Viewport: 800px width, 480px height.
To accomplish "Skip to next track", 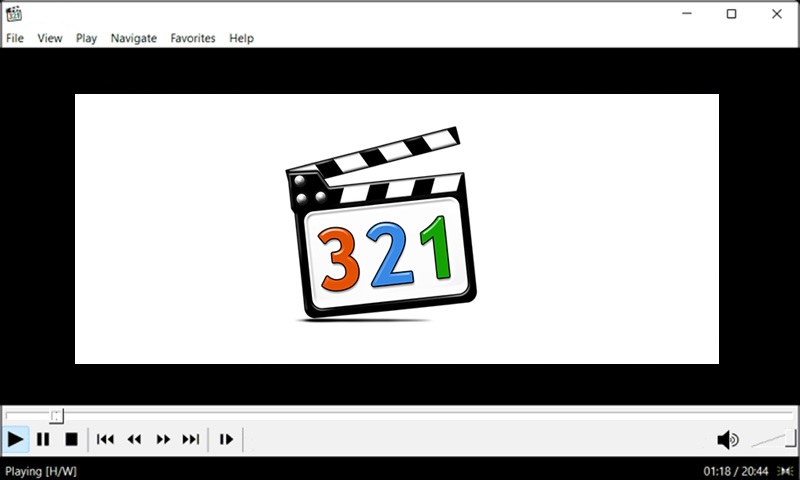I will [191, 439].
